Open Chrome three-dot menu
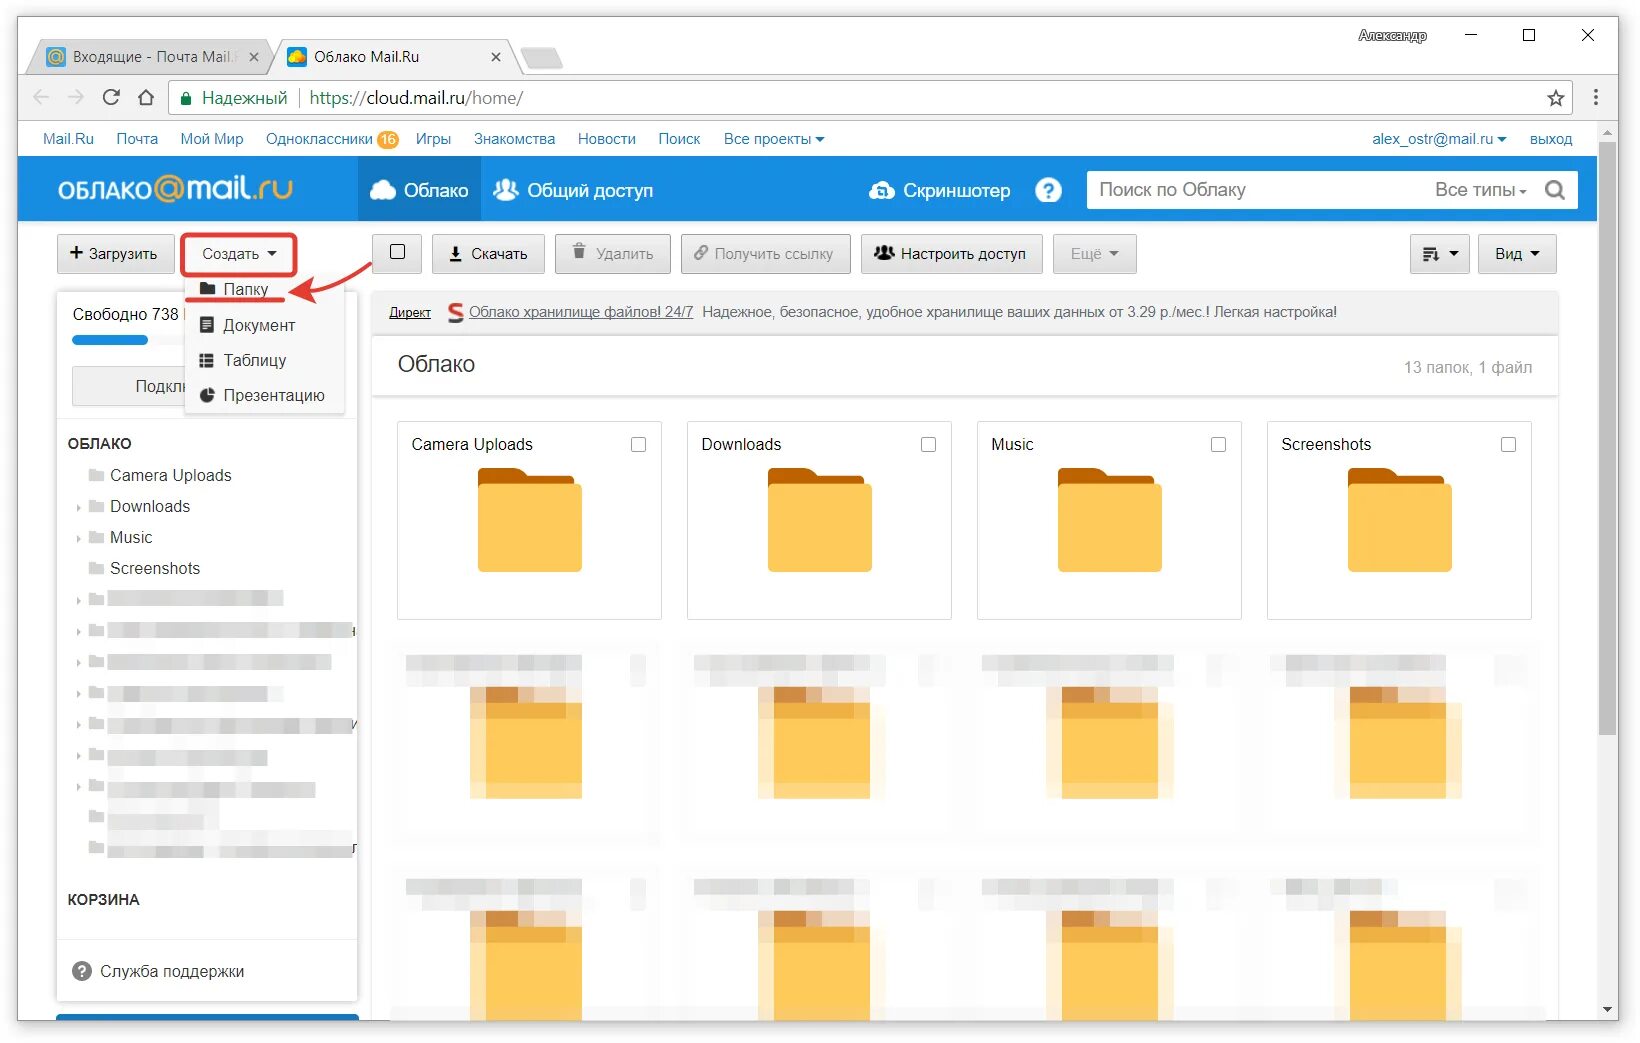The height and width of the screenshot is (1043, 1640). click(x=1596, y=97)
